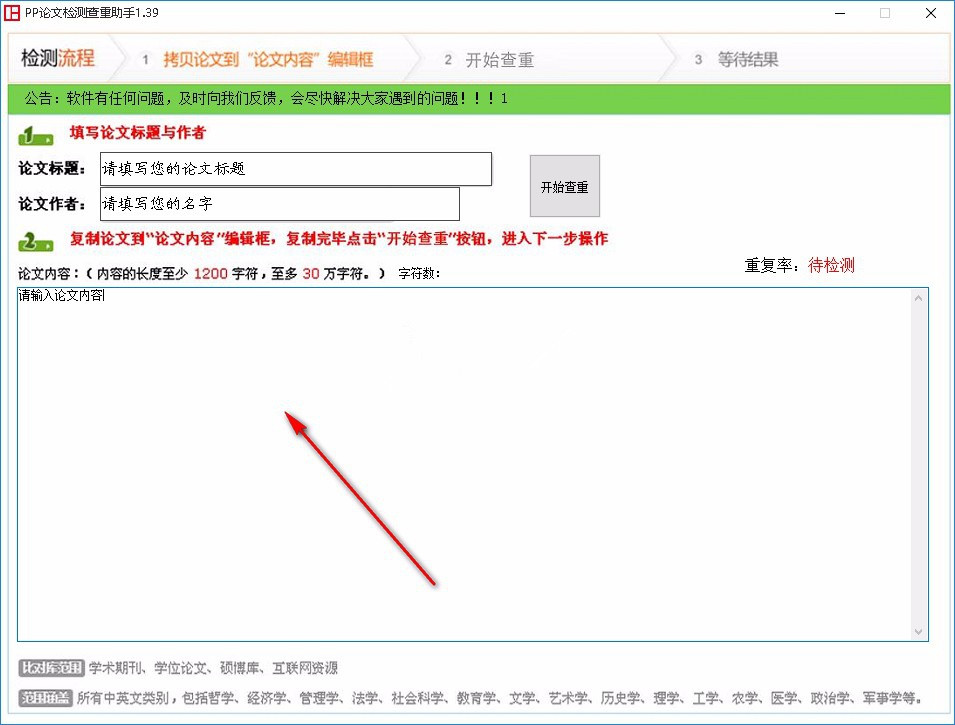Click the minimize icon in the title bar

tap(841, 14)
